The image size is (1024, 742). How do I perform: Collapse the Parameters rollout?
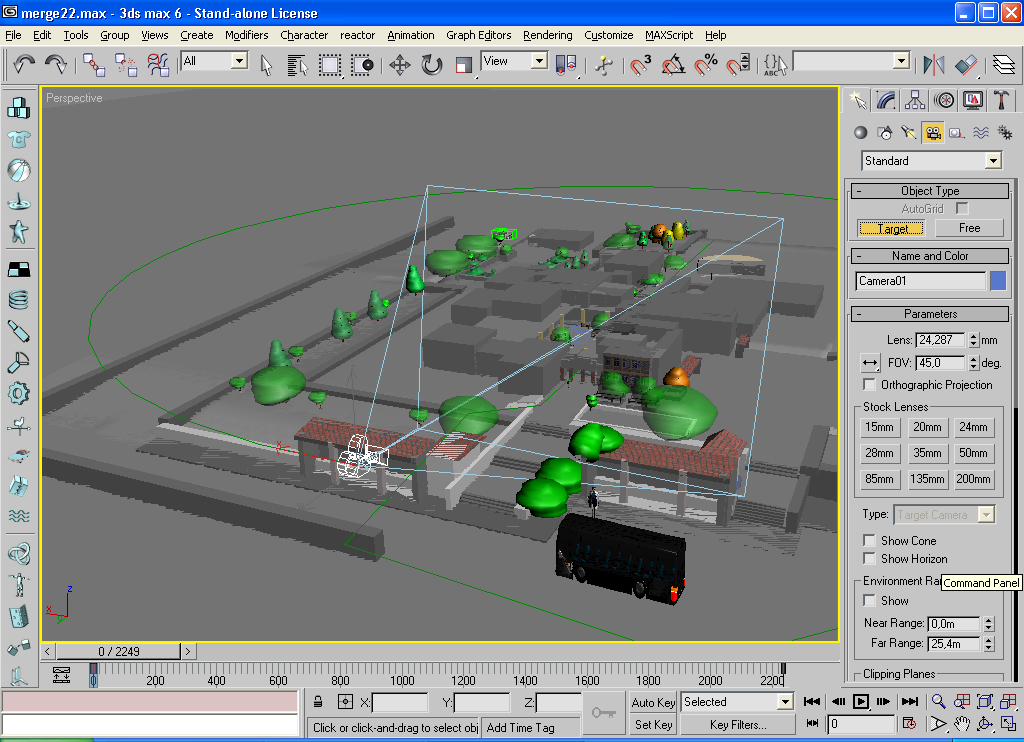click(x=930, y=314)
